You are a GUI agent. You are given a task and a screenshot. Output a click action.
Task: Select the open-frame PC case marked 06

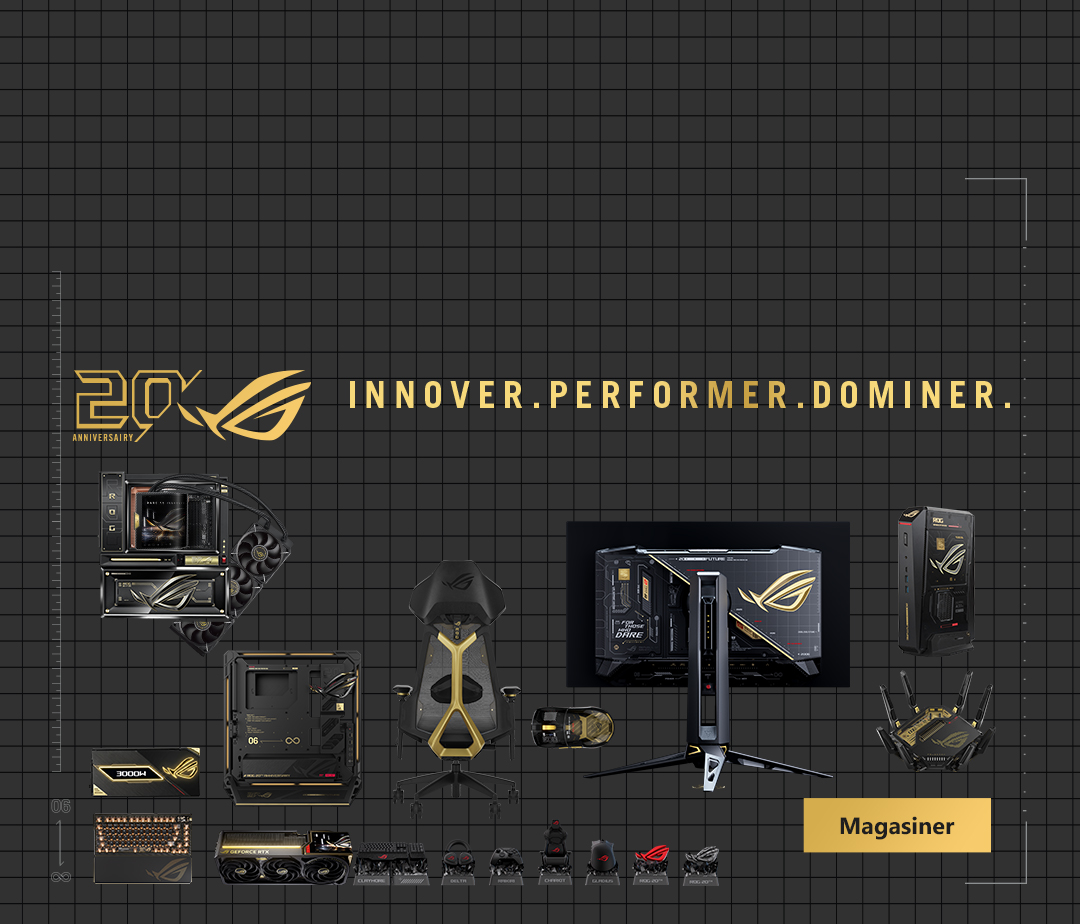point(292,727)
